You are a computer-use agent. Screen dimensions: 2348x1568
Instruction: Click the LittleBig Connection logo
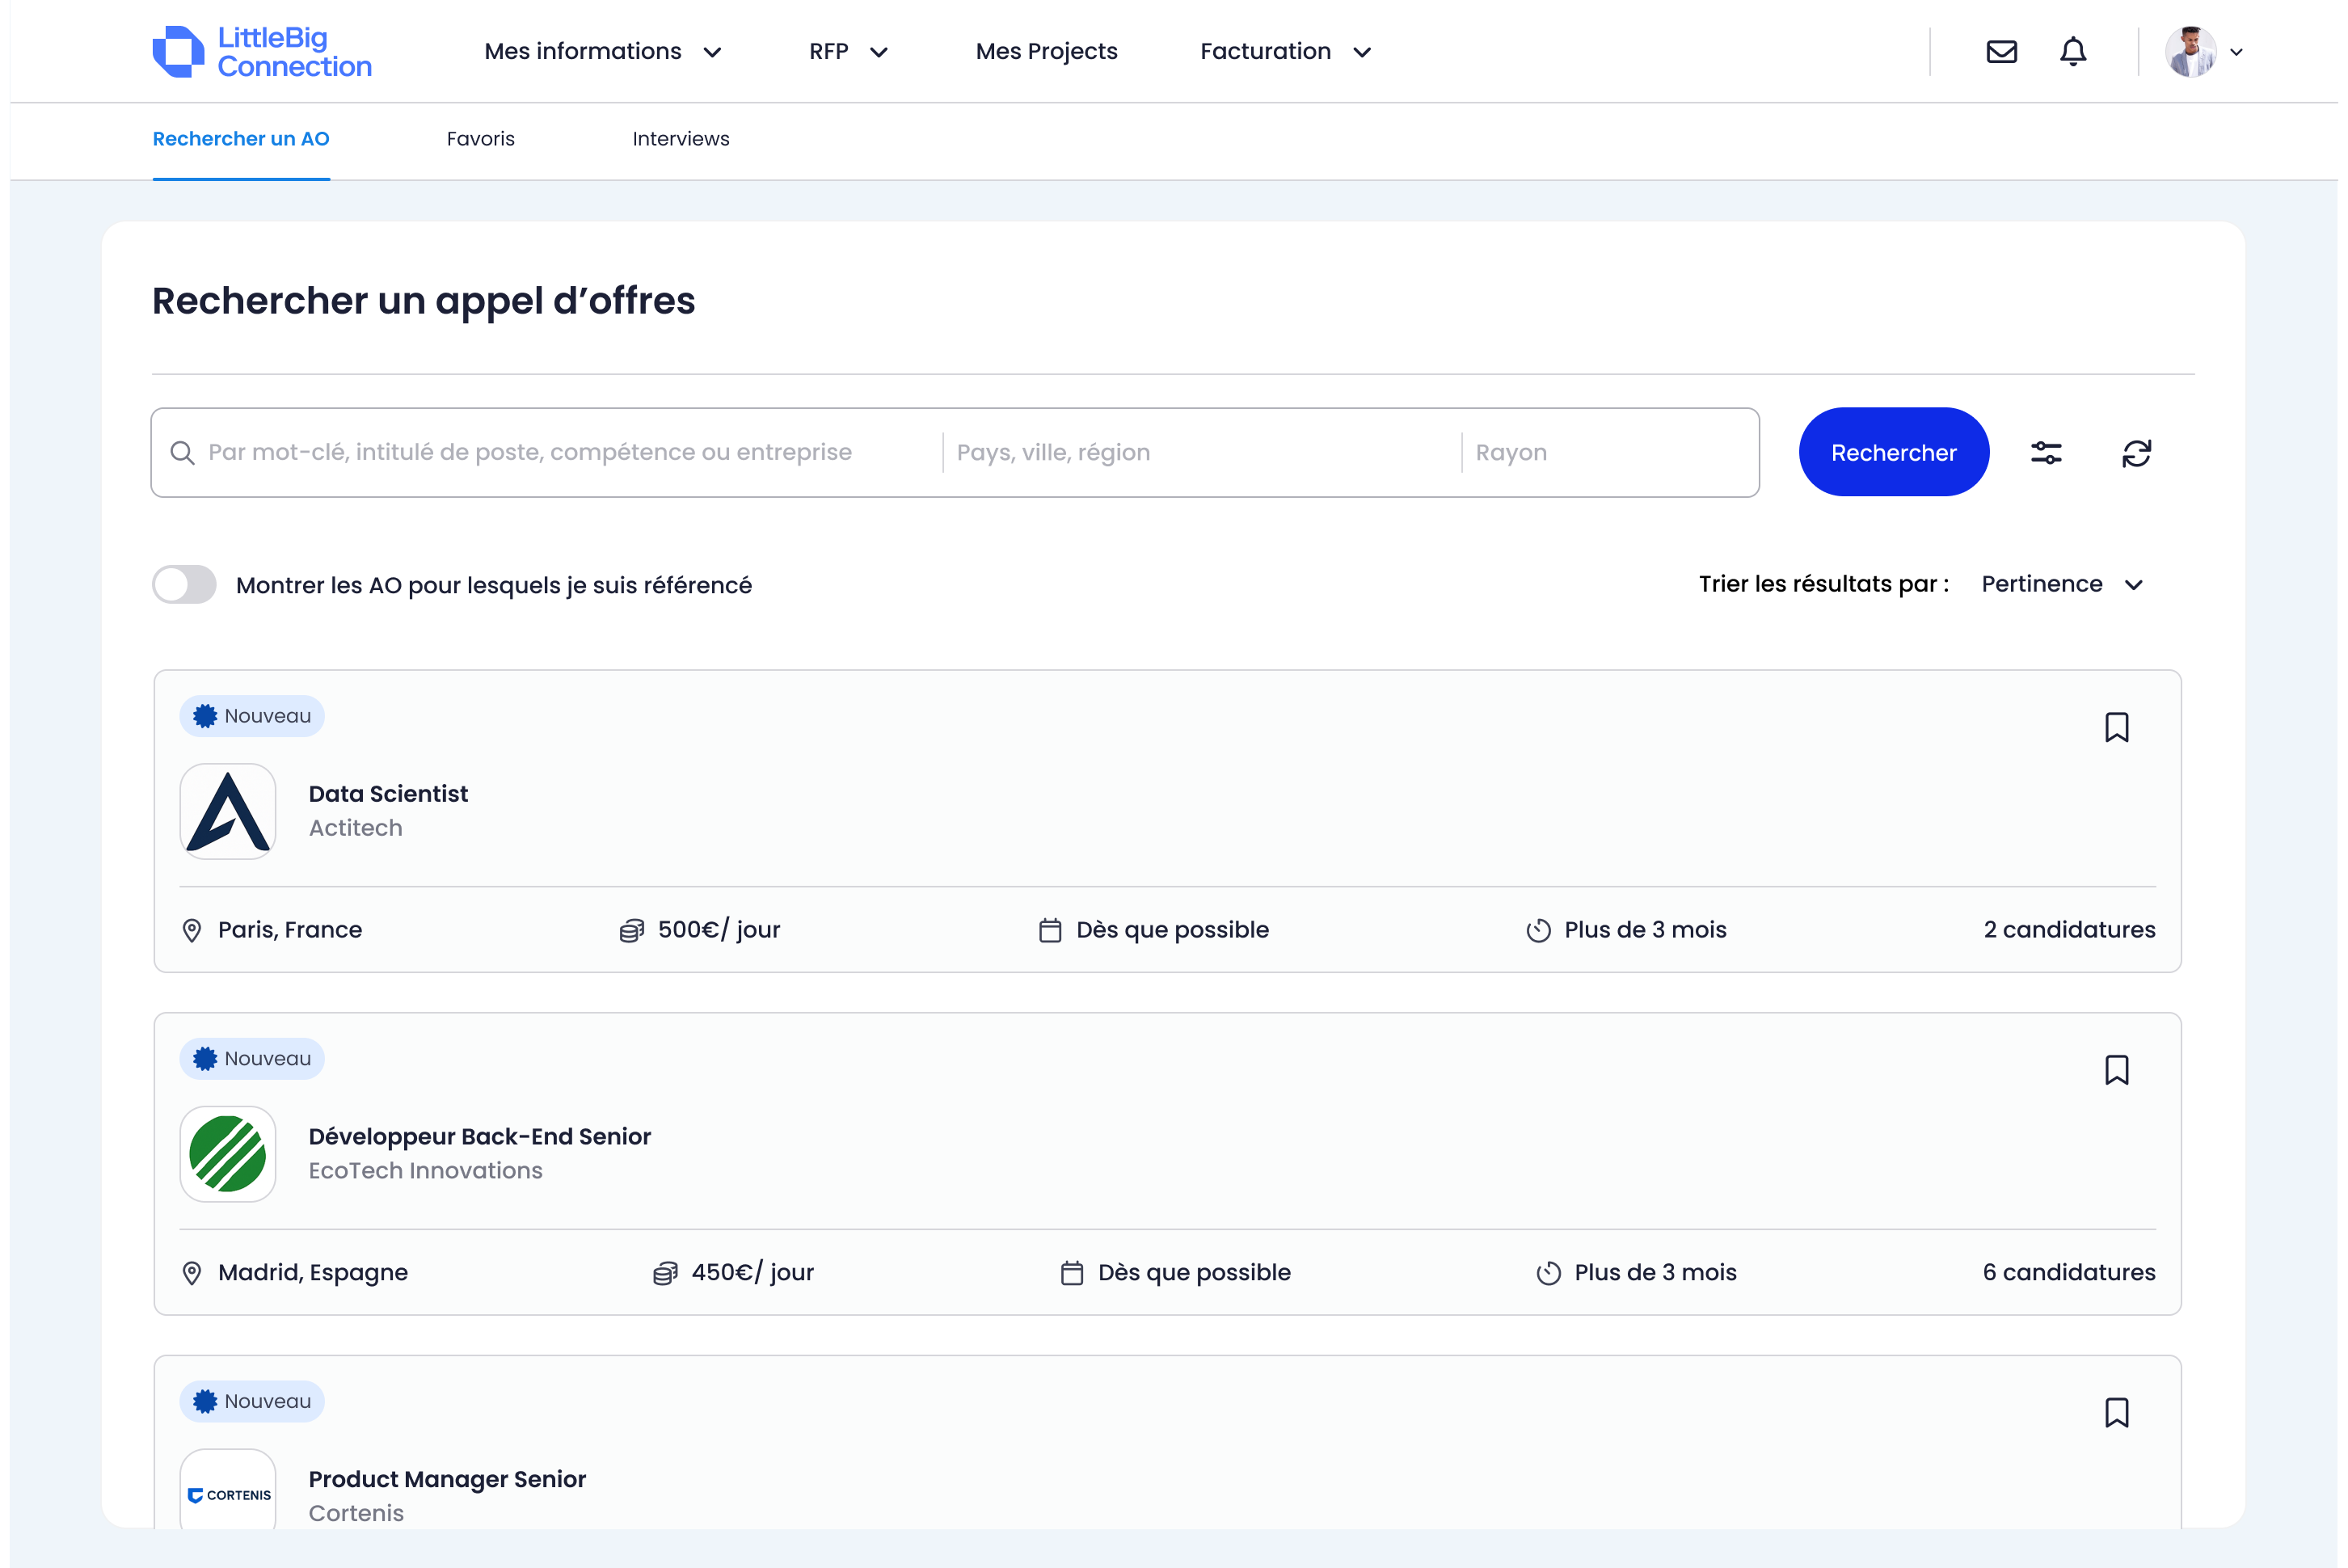pos(262,51)
